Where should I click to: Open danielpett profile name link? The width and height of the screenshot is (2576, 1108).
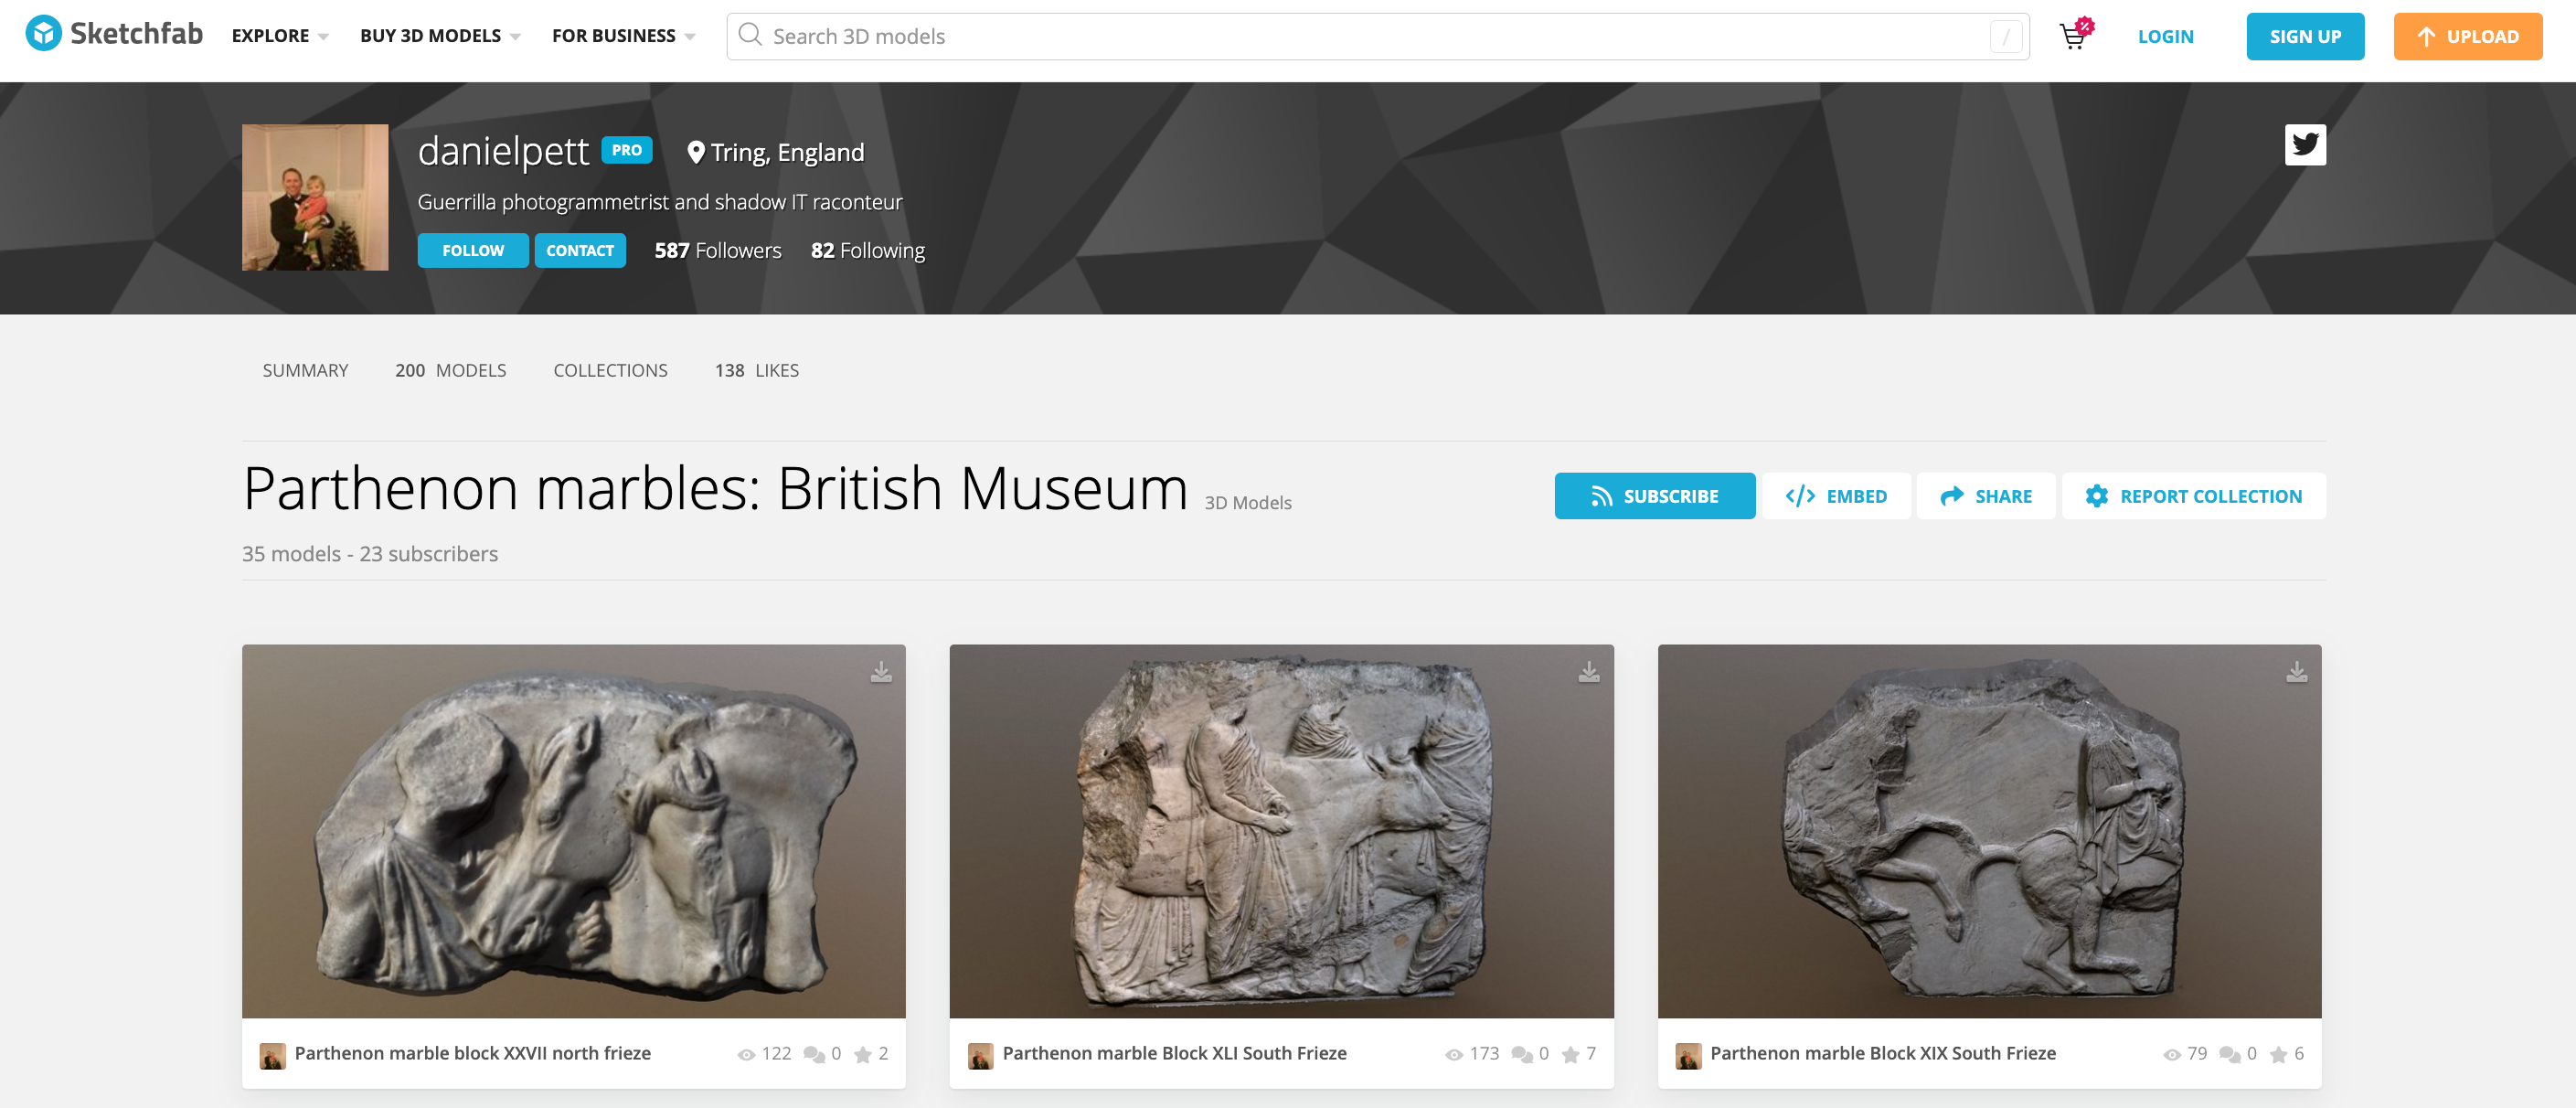pos(503,150)
